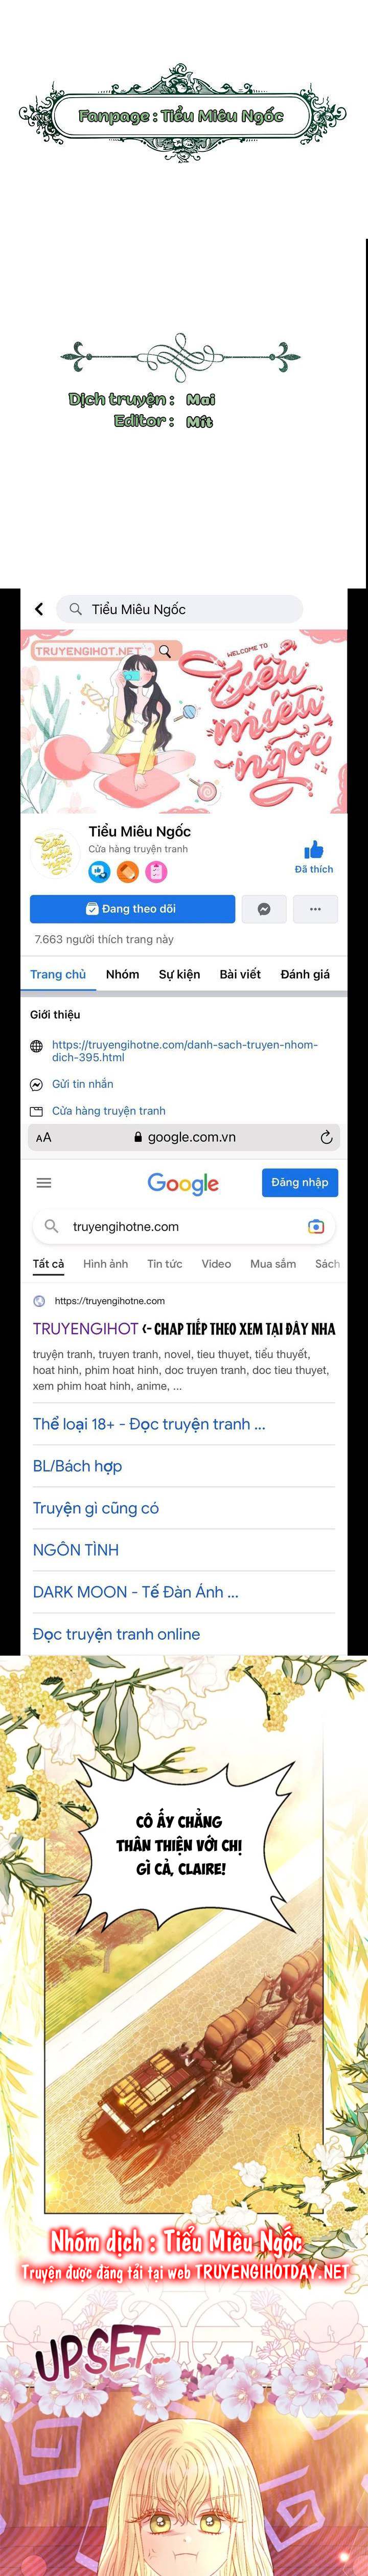This screenshot has height=2576, width=368.
Task: Open the BL/Bách hợp sitelink
Action: [x=77, y=1466]
